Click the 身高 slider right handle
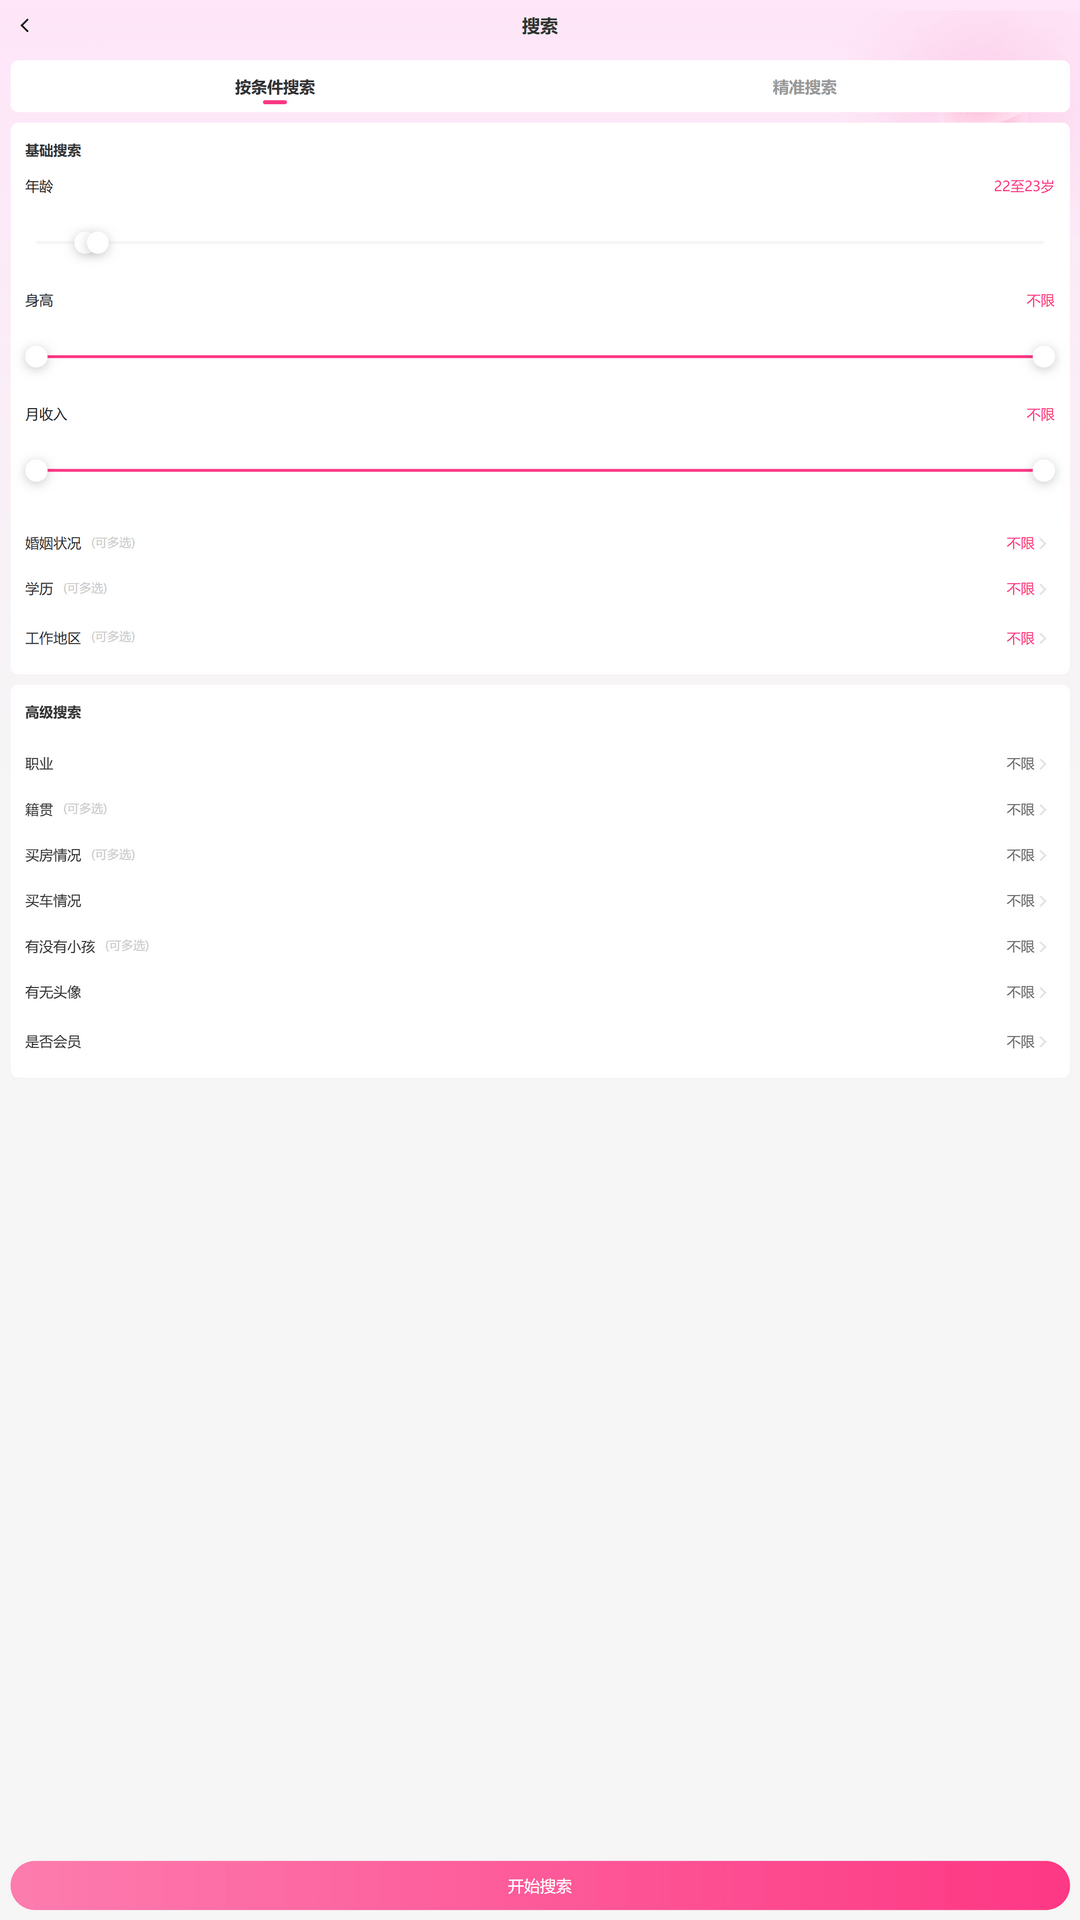1080x1920 pixels. pos(1043,357)
